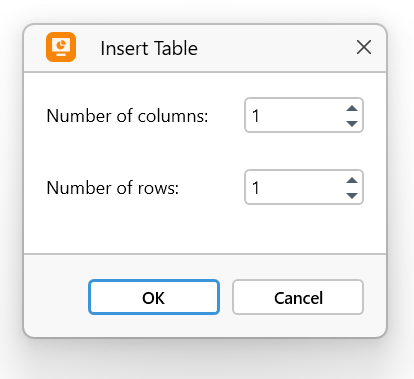Image resolution: width=414 pixels, height=379 pixels.
Task: Close the Insert Table dialog
Action: tap(364, 47)
